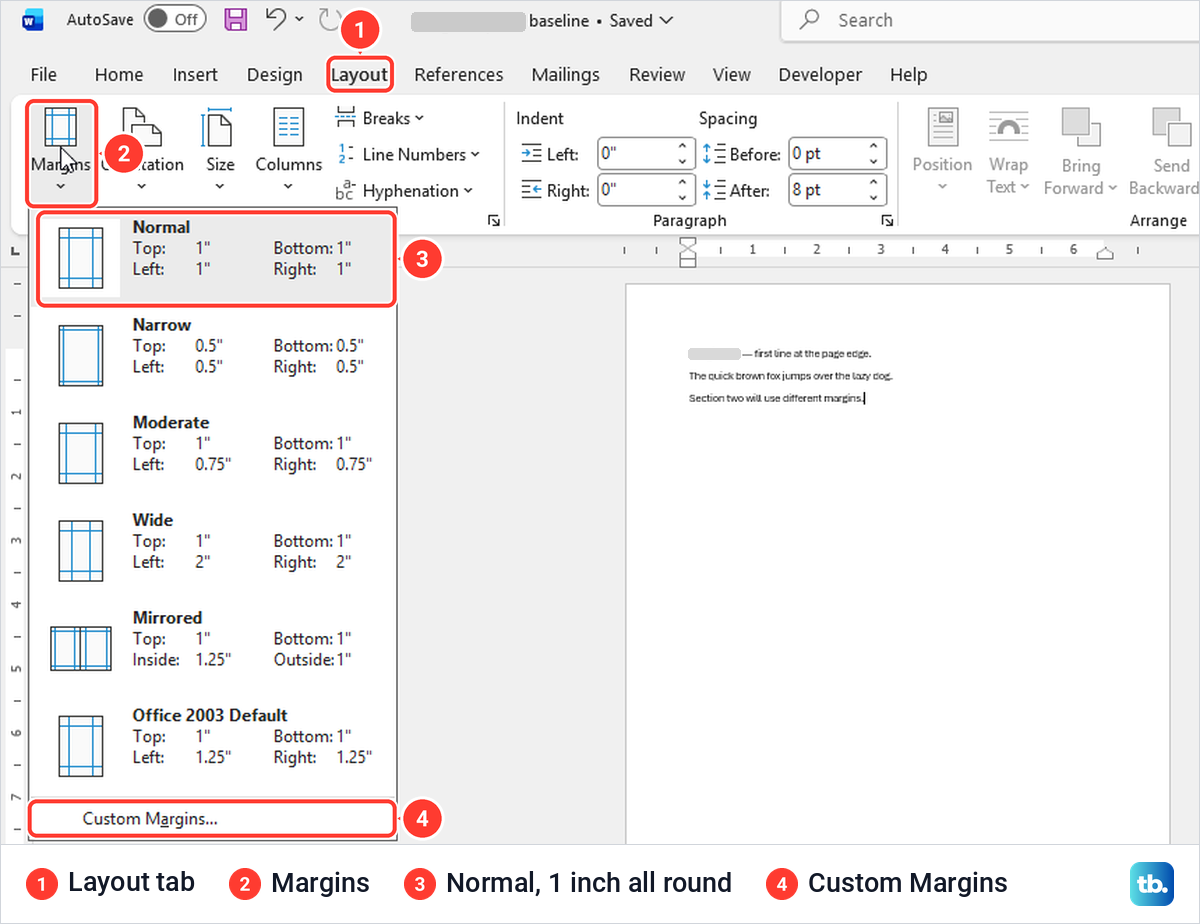This screenshot has height=924, width=1200.
Task: Click the Wrap Text button
Action: (x=1008, y=152)
